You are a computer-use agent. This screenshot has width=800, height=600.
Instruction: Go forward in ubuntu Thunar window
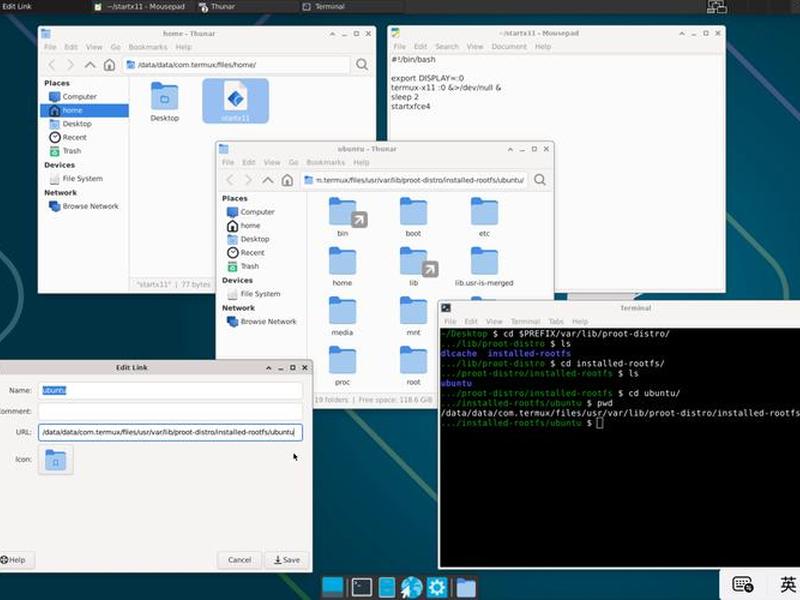248,180
